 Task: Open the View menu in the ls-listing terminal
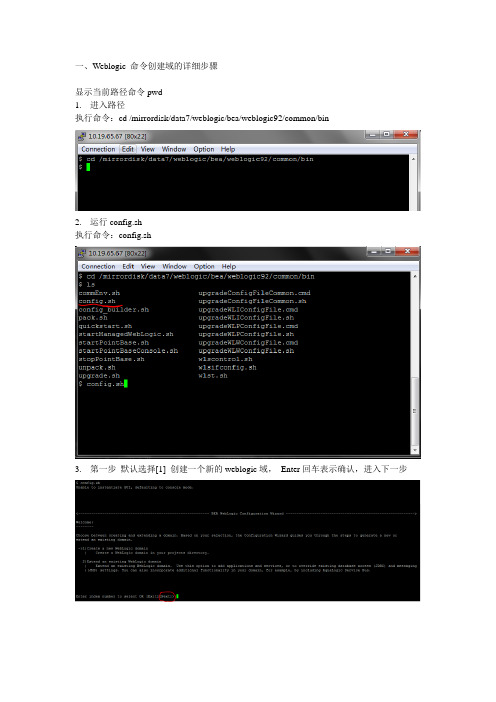tap(148, 266)
